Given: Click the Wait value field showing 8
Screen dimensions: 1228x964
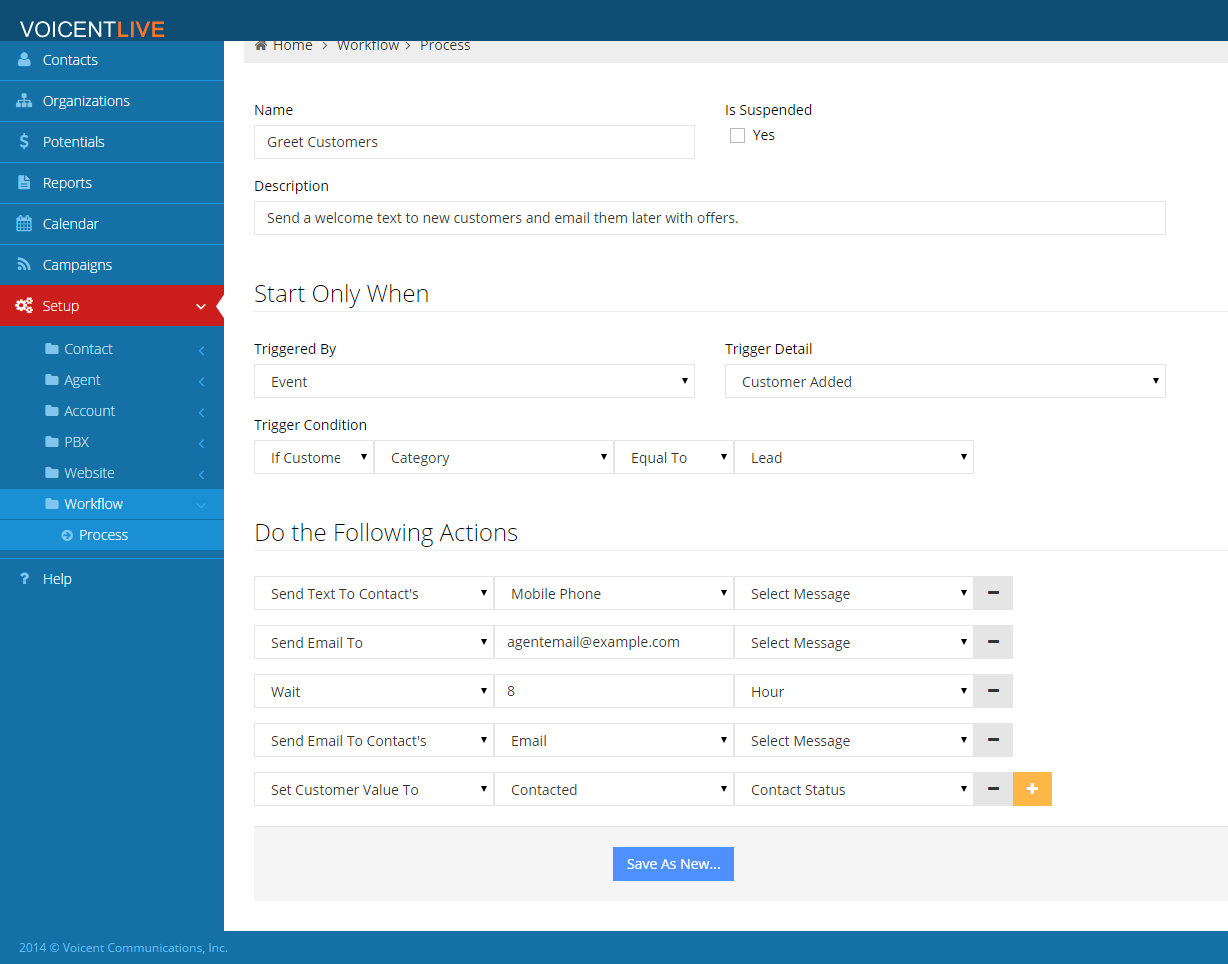Looking at the screenshot, I should coord(614,691).
